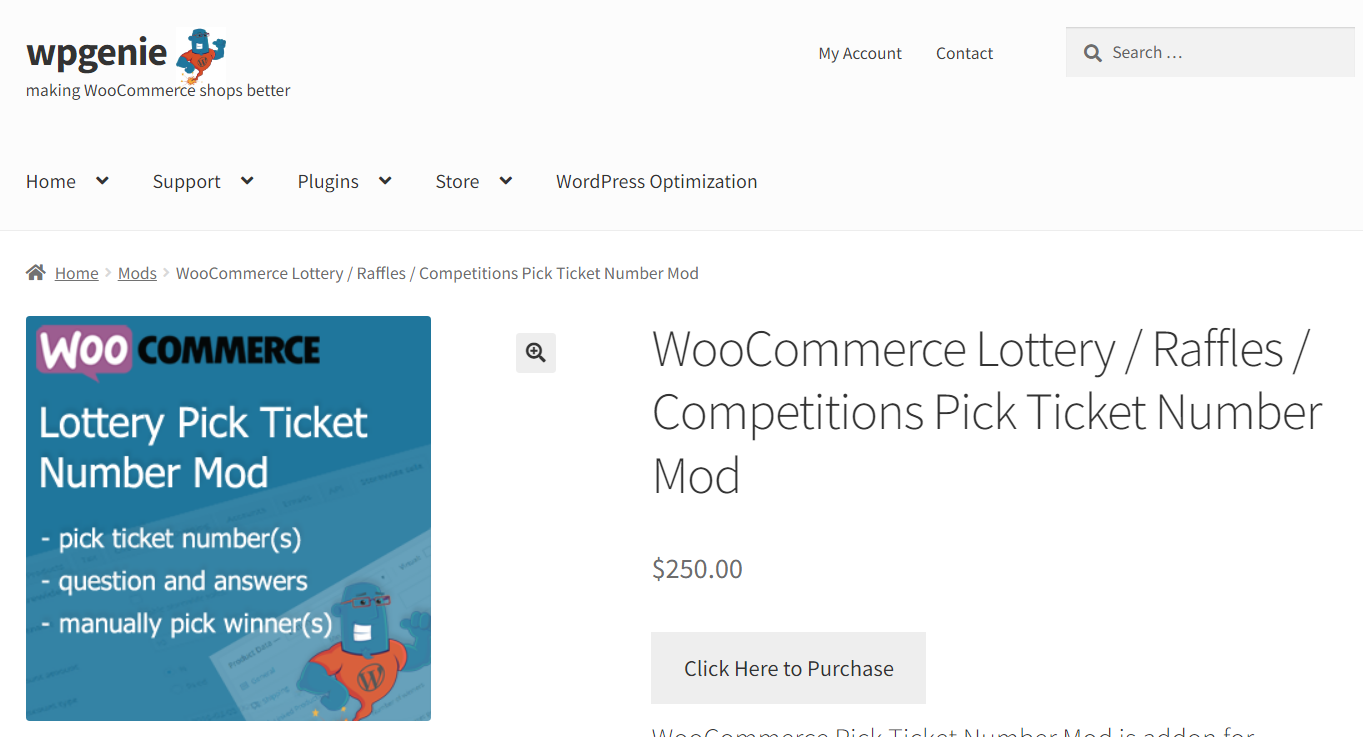Navigate to Home via the breadcrumb link
This screenshot has height=737, width=1363.
[x=76, y=272]
